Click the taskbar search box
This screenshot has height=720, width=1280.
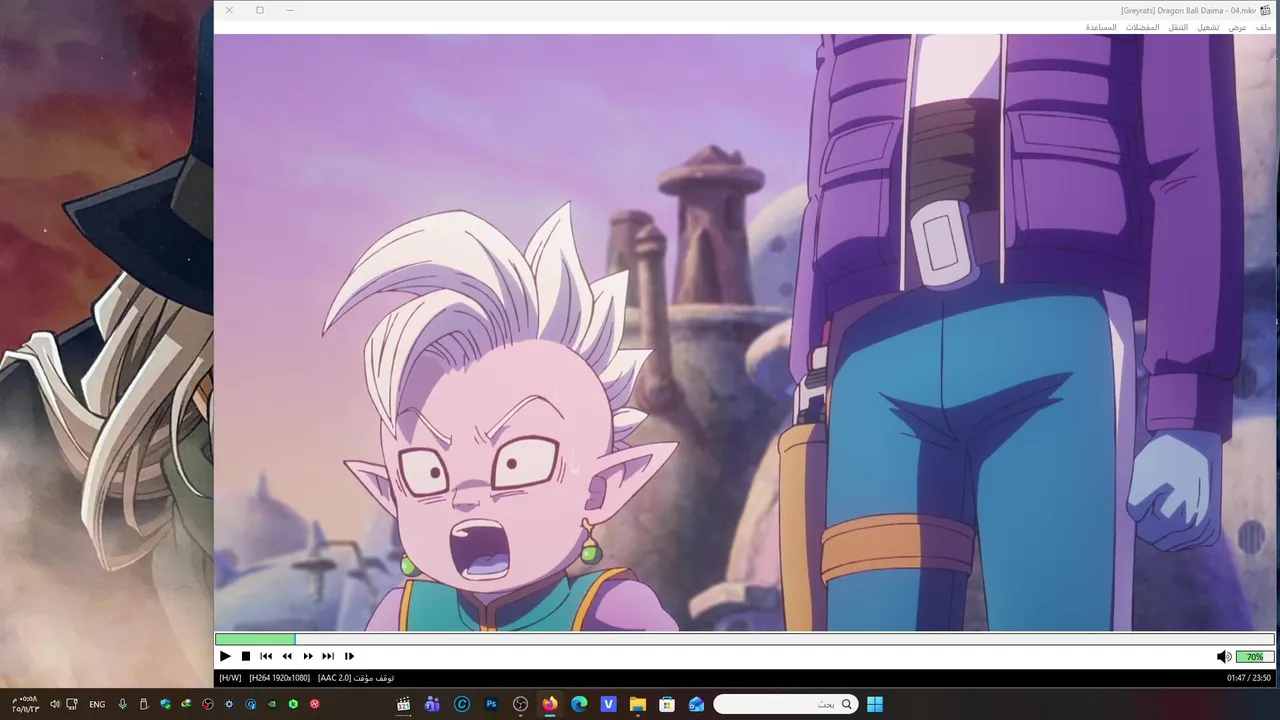coord(786,704)
